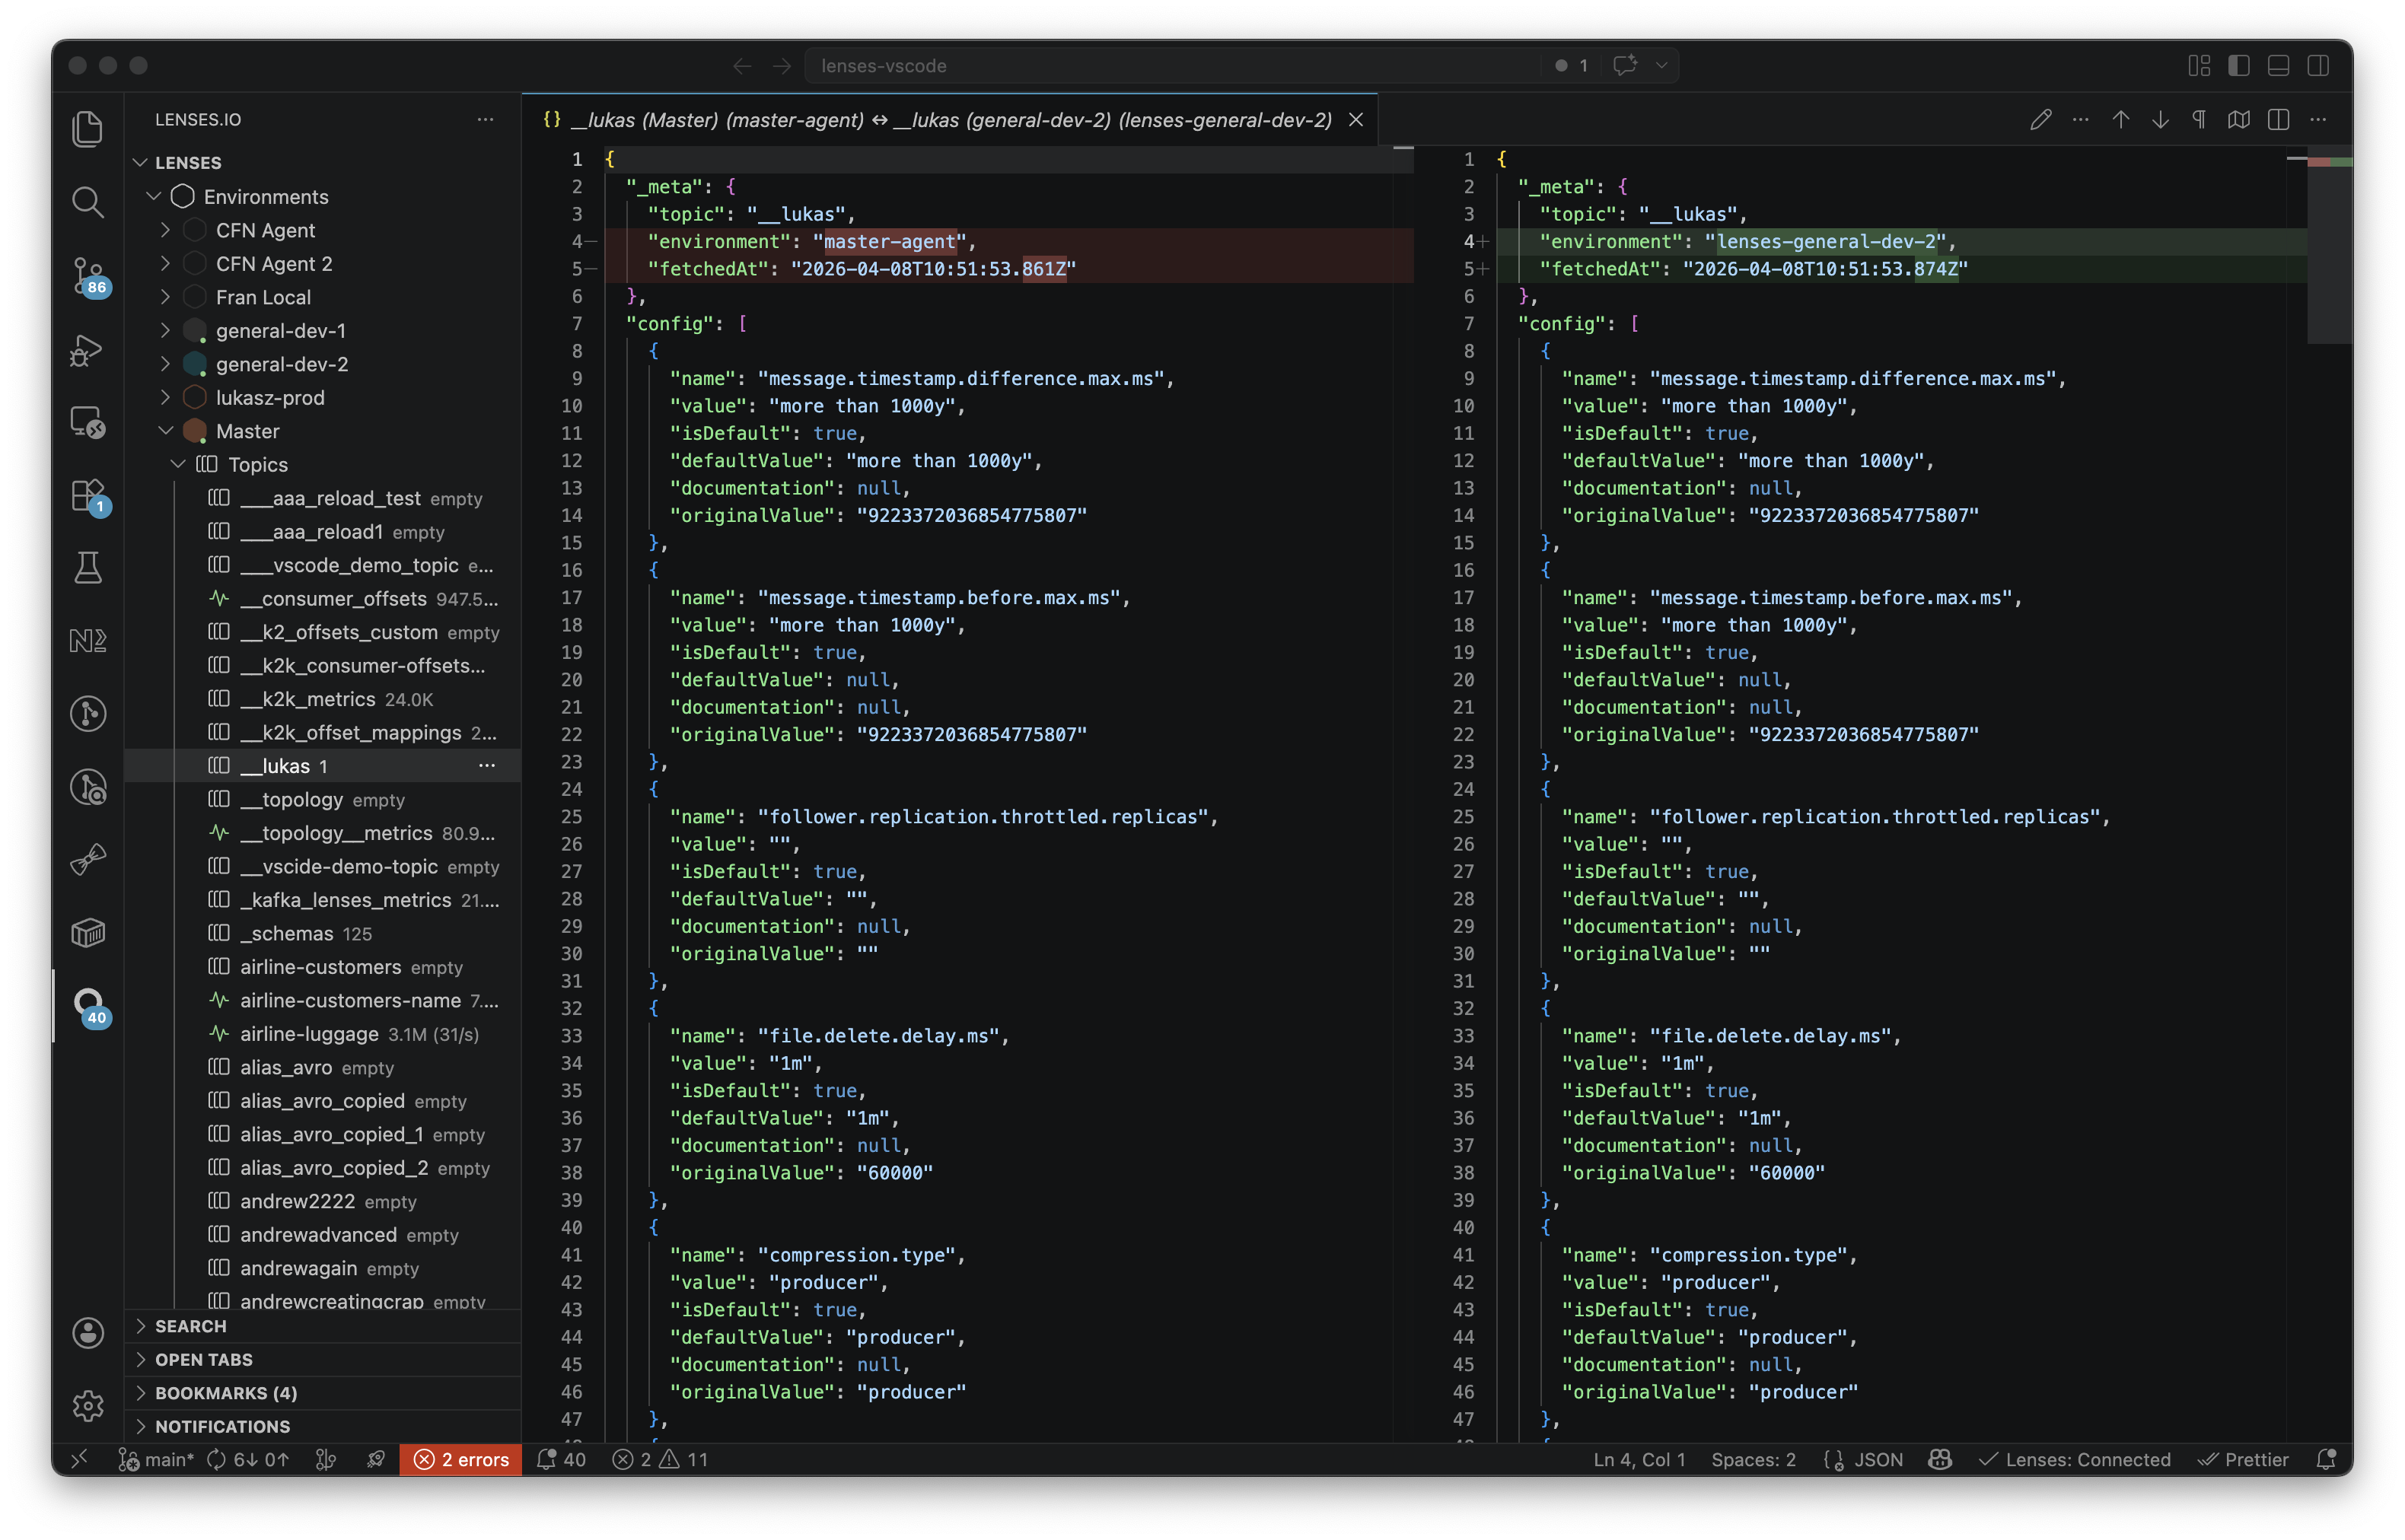The height and width of the screenshot is (1540, 2405).
Task: Toggle secondary side bar visibility
Action: [2318, 66]
